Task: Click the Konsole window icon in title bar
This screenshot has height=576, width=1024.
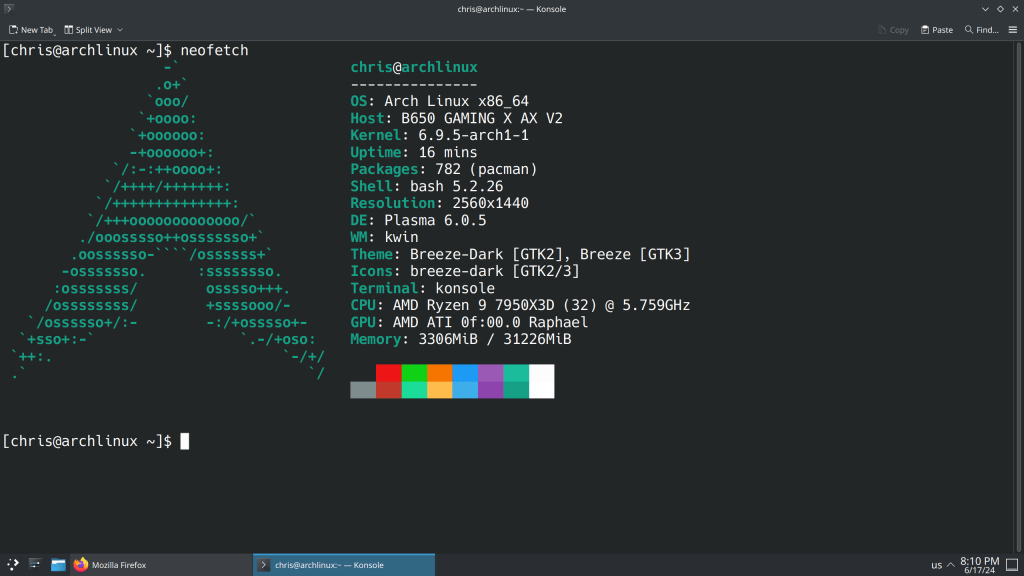Action: click(10, 9)
